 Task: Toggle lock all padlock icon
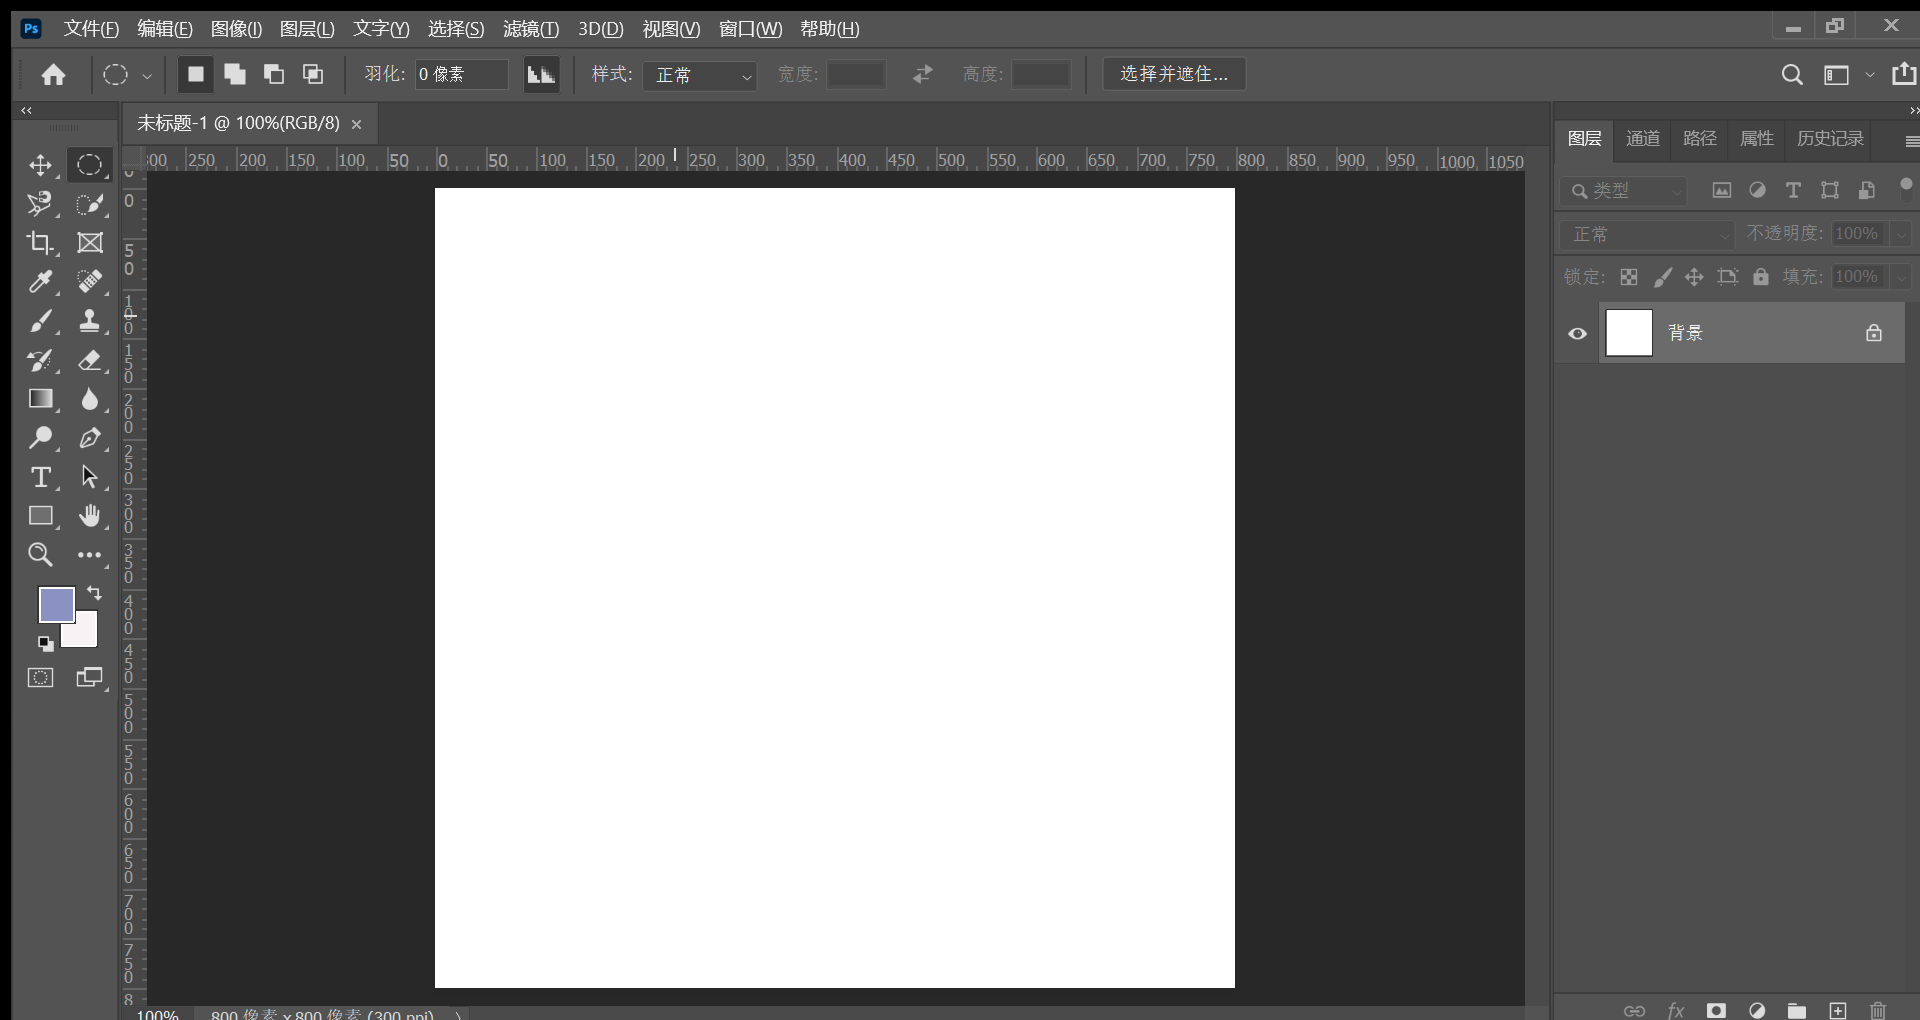click(x=1761, y=277)
